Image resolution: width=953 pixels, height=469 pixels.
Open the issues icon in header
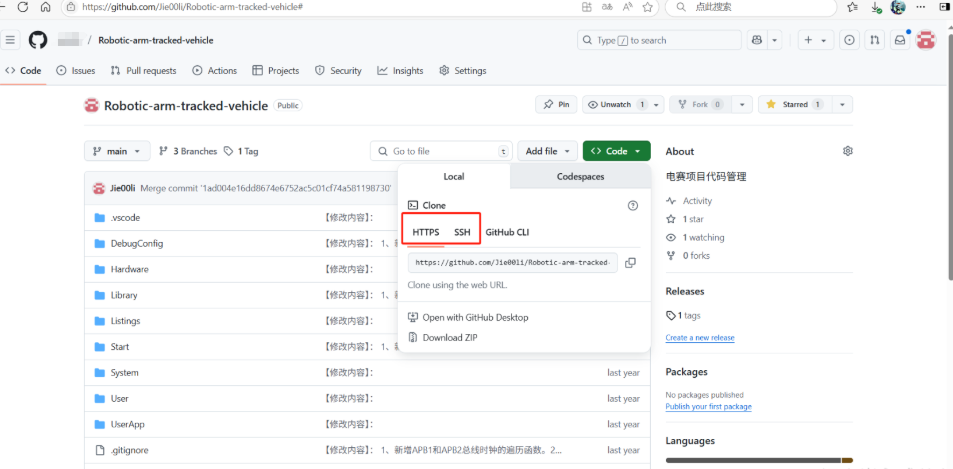click(849, 40)
